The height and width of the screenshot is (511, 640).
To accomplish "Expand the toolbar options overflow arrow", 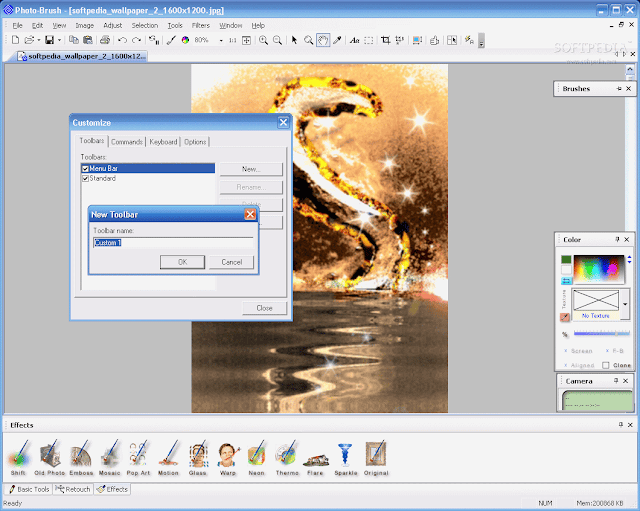I will tap(482, 41).
